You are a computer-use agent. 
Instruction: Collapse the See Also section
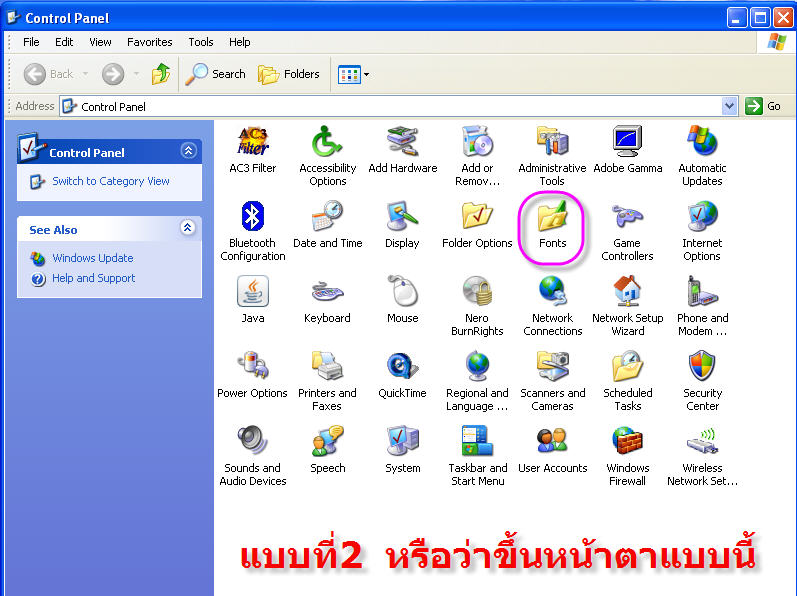[188, 228]
